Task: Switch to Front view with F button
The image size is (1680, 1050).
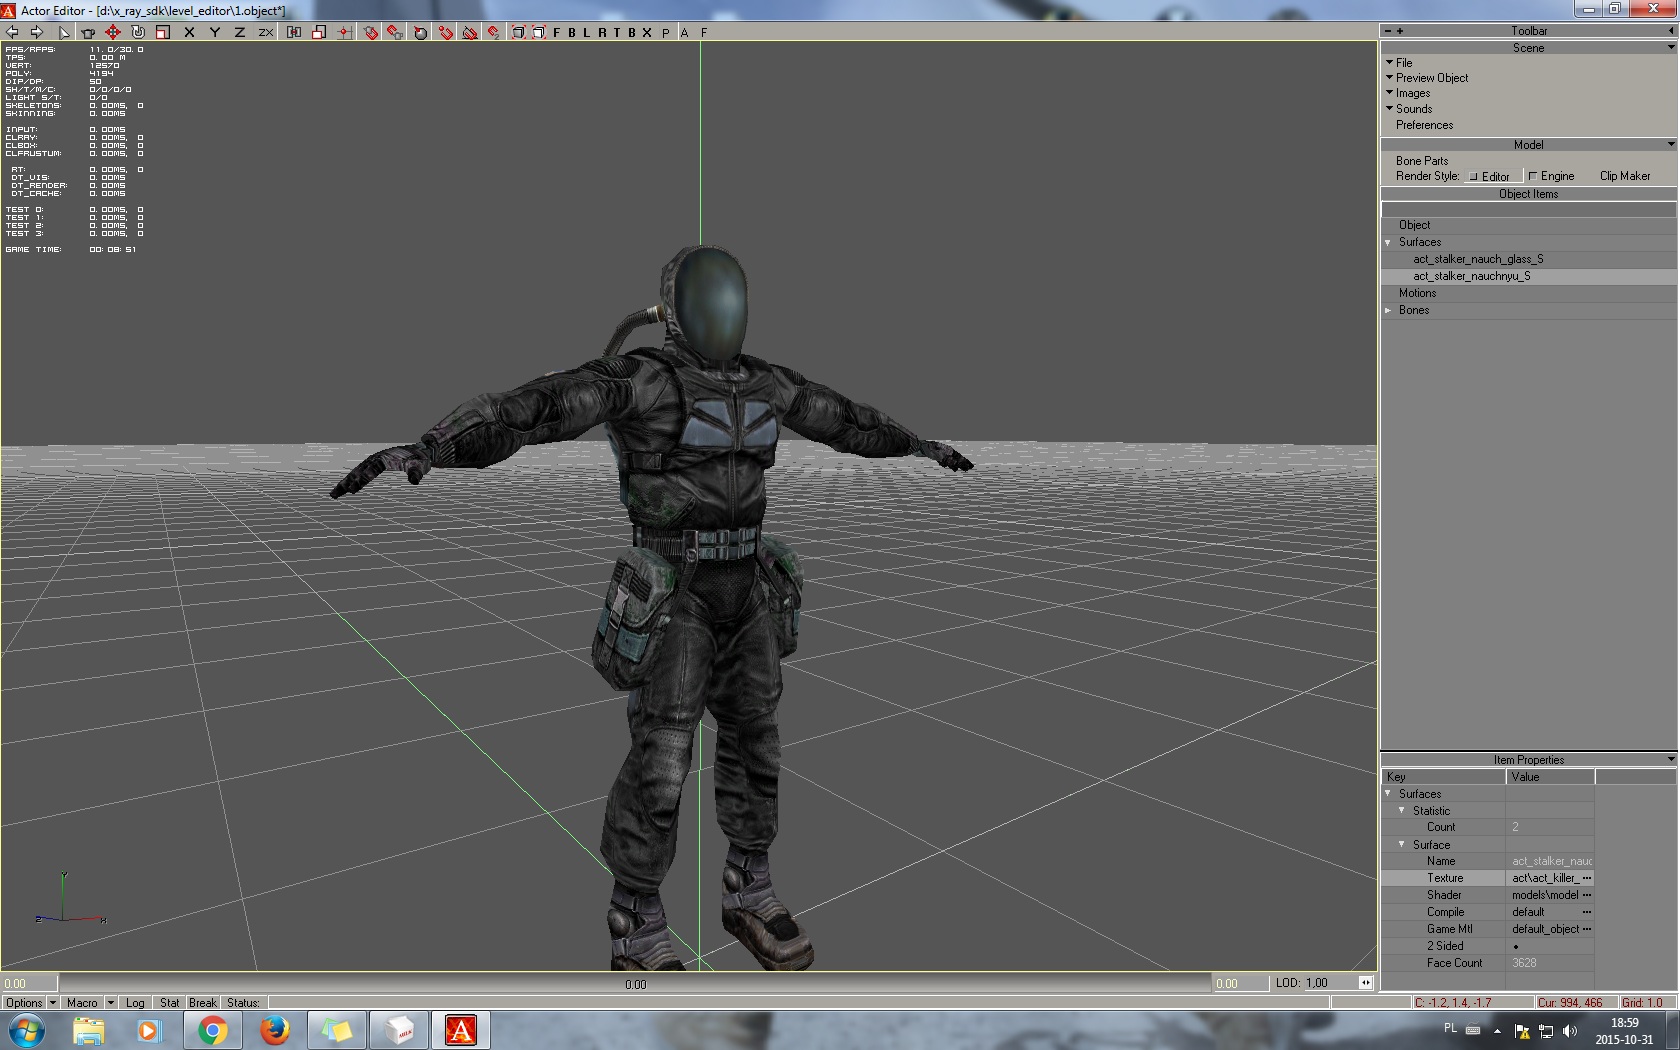Action: (x=556, y=32)
